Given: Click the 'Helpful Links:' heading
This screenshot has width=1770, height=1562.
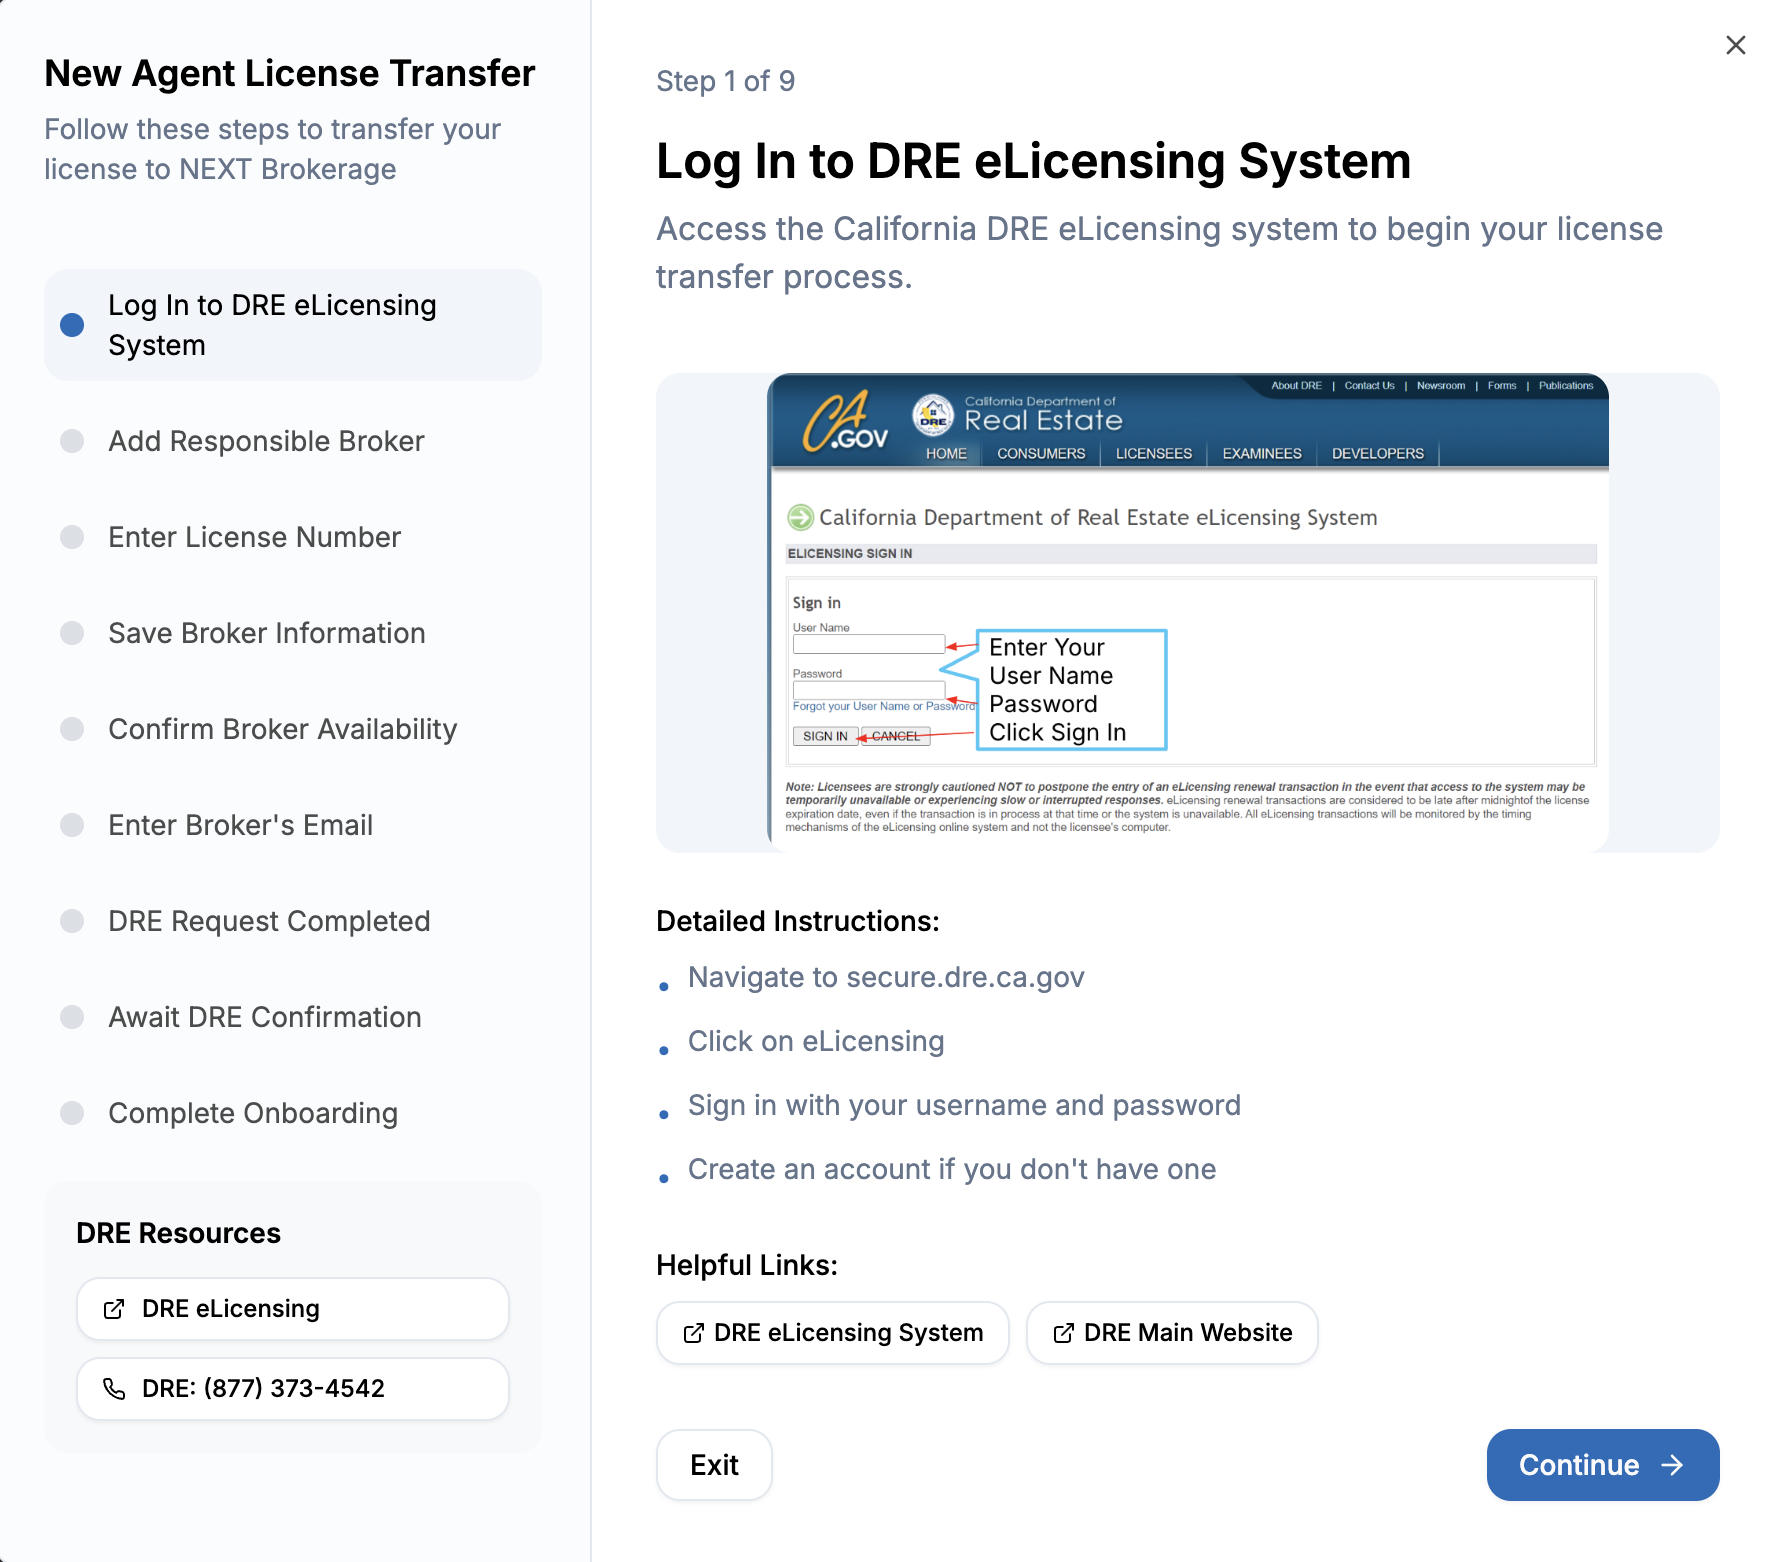Looking at the screenshot, I should tap(747, 1265).
